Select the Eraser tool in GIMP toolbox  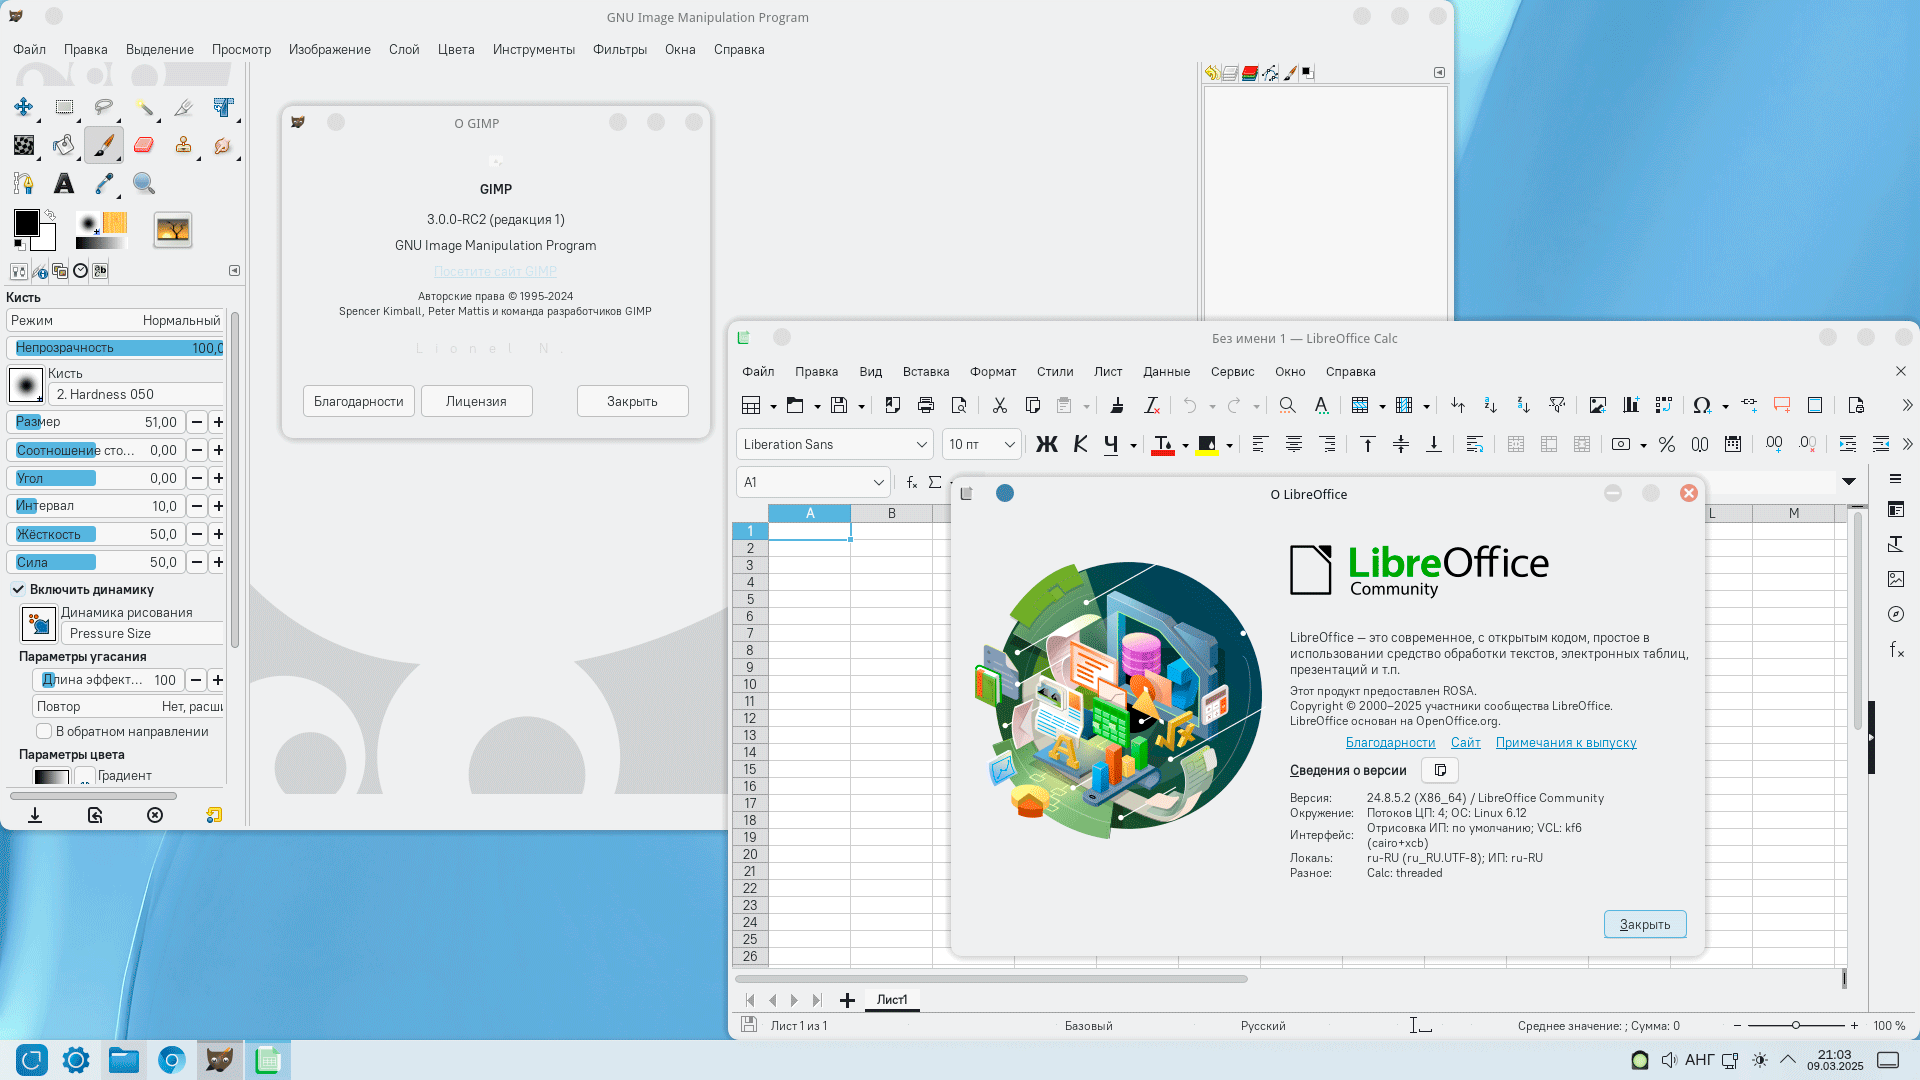click(x=144, y=146)
